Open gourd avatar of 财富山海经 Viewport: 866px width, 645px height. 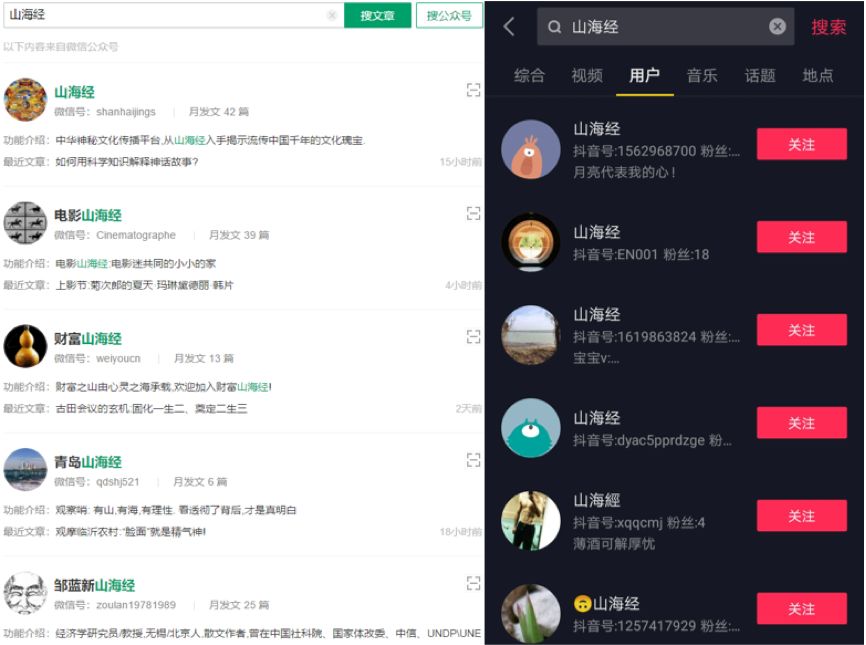[x=25, y=346]
